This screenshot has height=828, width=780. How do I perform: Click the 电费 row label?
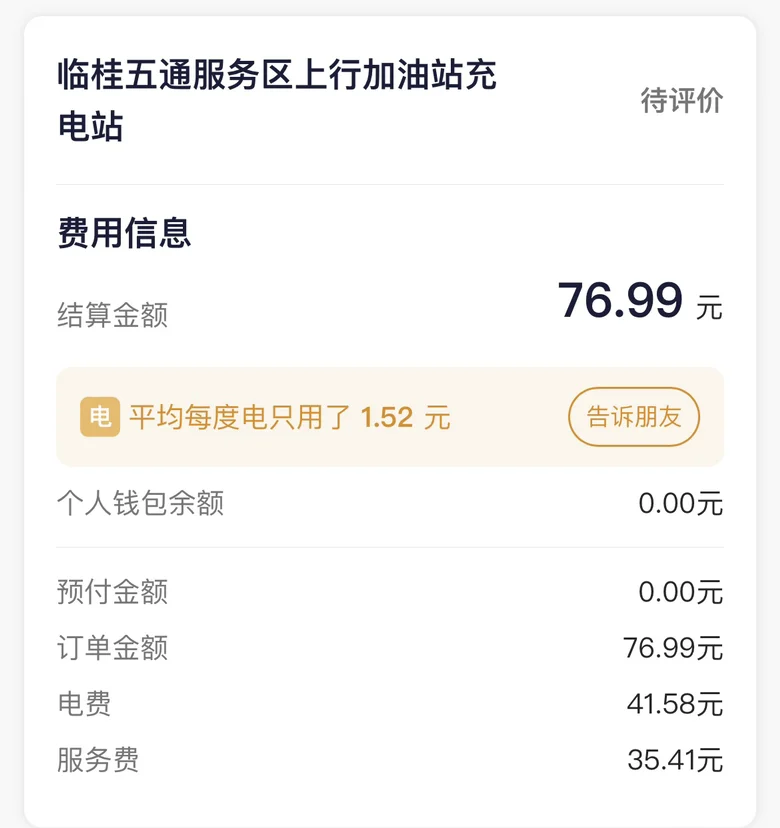click(84, 704)
